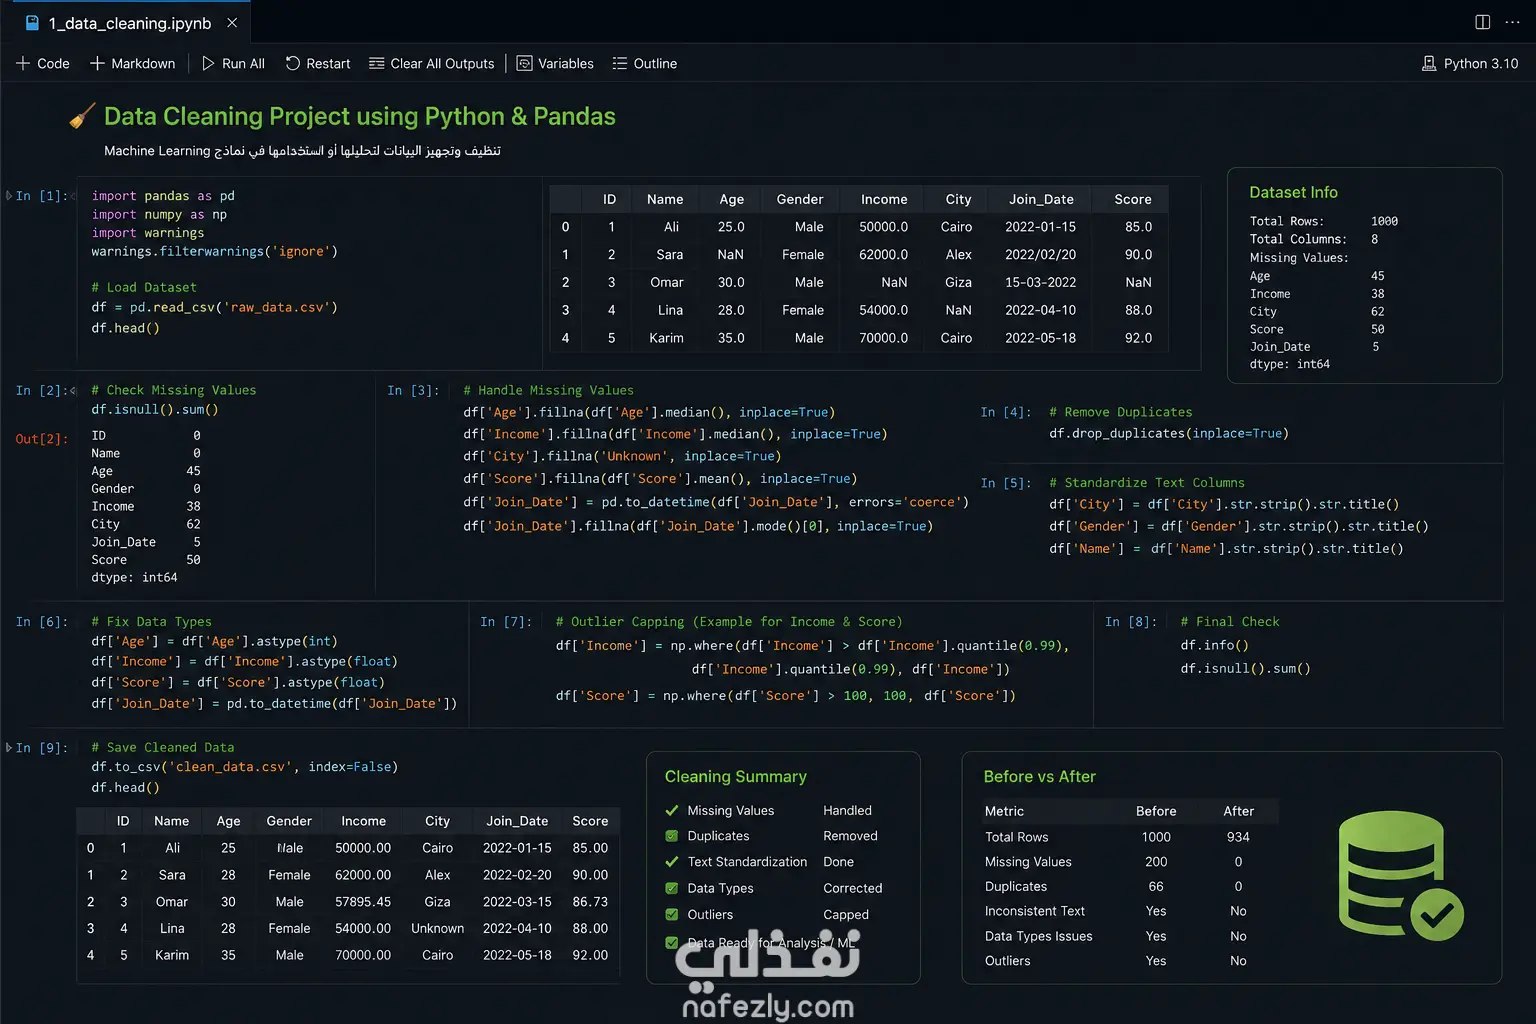Toggle the Outliers checkbox in Cleaning Summary

[672, 914]
